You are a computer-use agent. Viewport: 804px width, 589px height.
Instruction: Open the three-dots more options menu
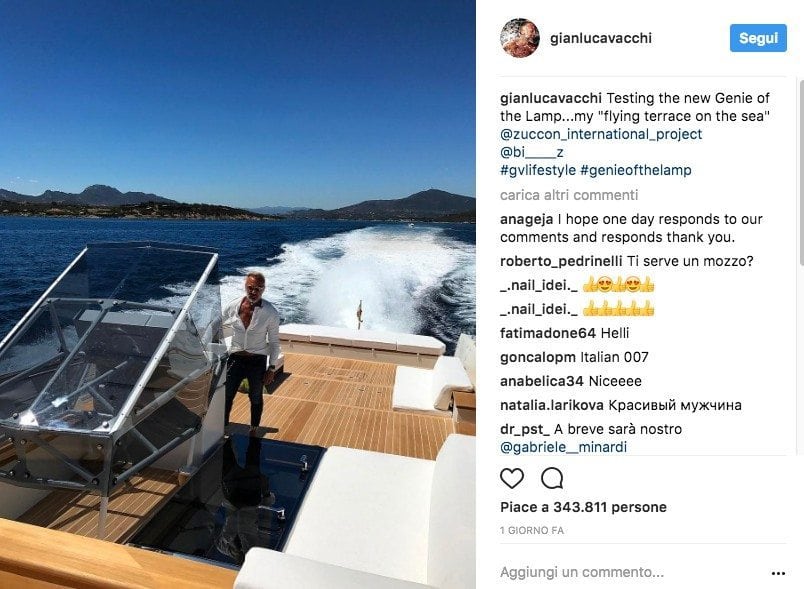coord(778,573)
